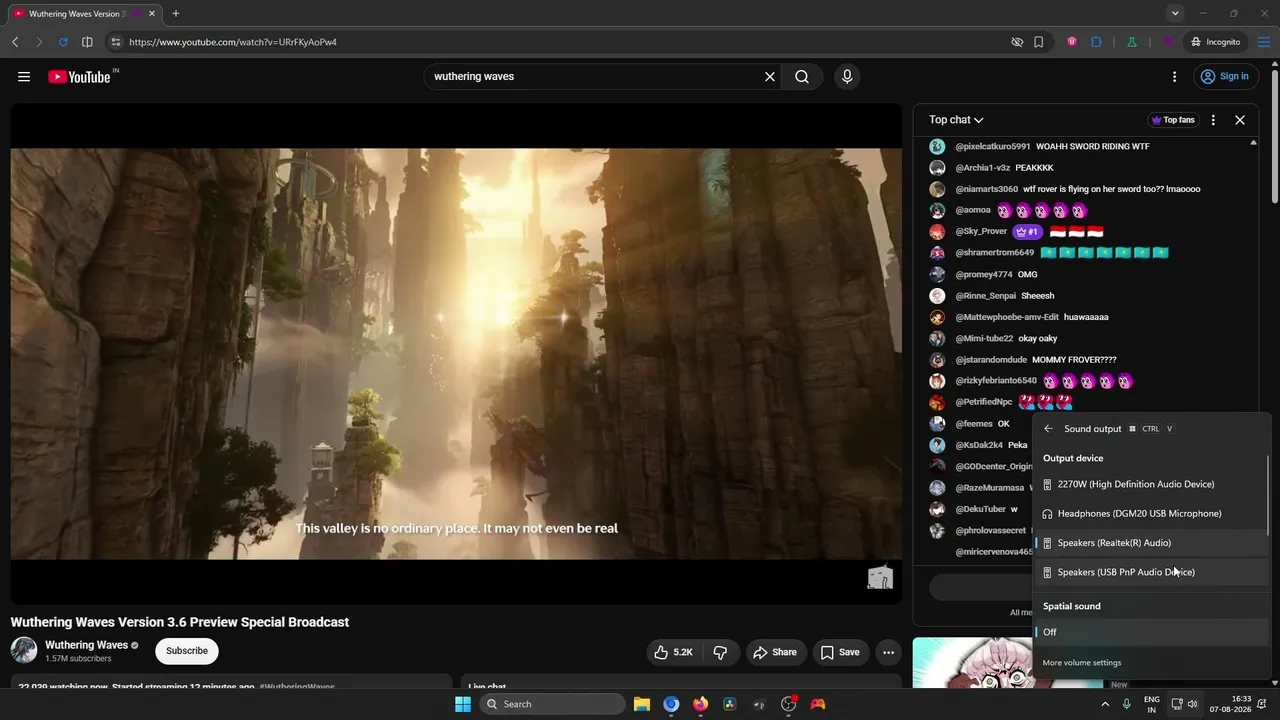This screenshot has width=1280, height=720.
Task: Open YouTube settings three-dot menu
Action: point(1174,77)
